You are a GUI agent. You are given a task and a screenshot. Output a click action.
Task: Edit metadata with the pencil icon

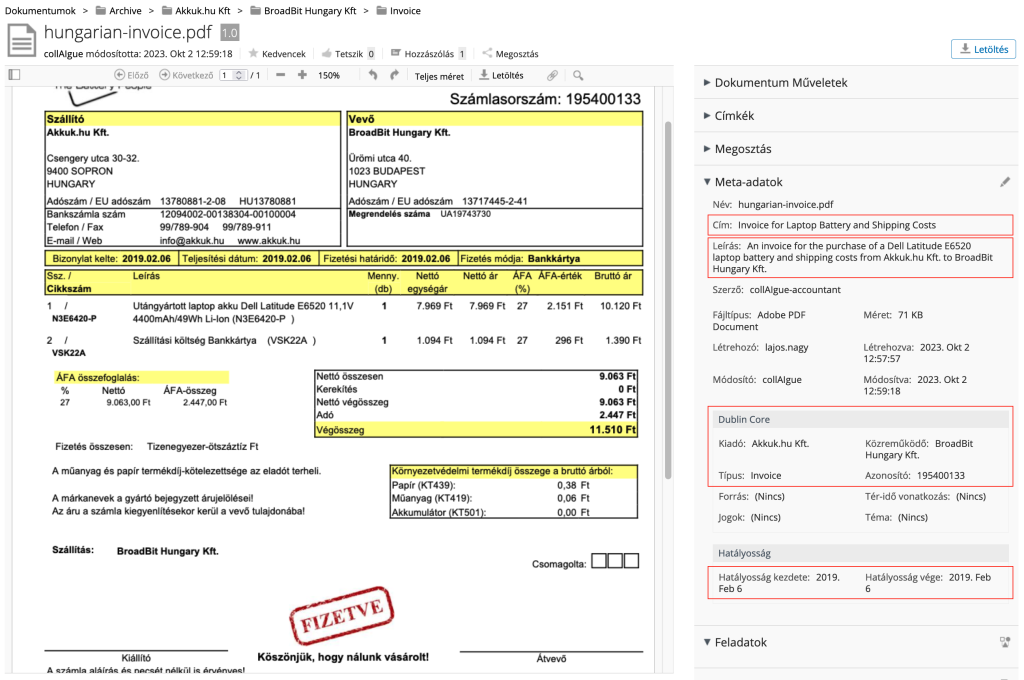[x=1005, y=182]
